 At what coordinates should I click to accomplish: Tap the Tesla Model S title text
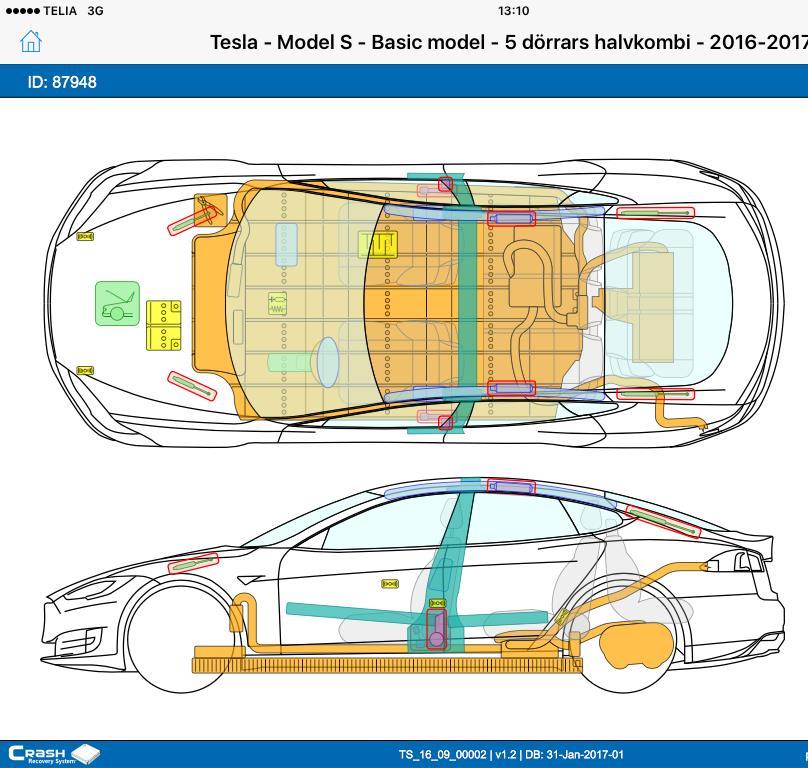(509, 42)
